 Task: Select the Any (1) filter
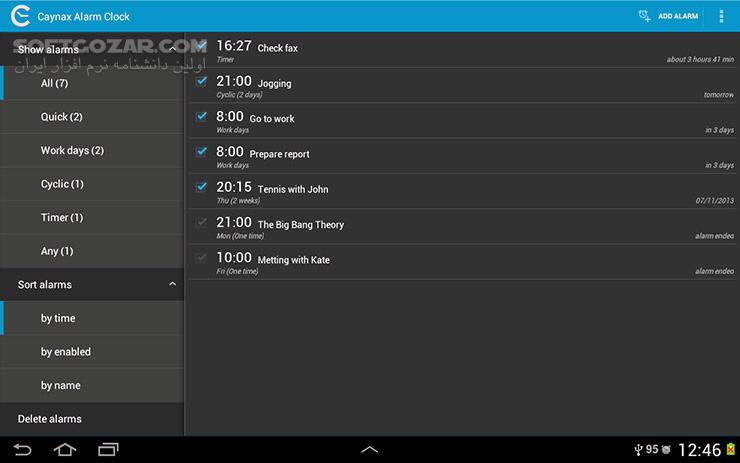click(x=92, y=251)
